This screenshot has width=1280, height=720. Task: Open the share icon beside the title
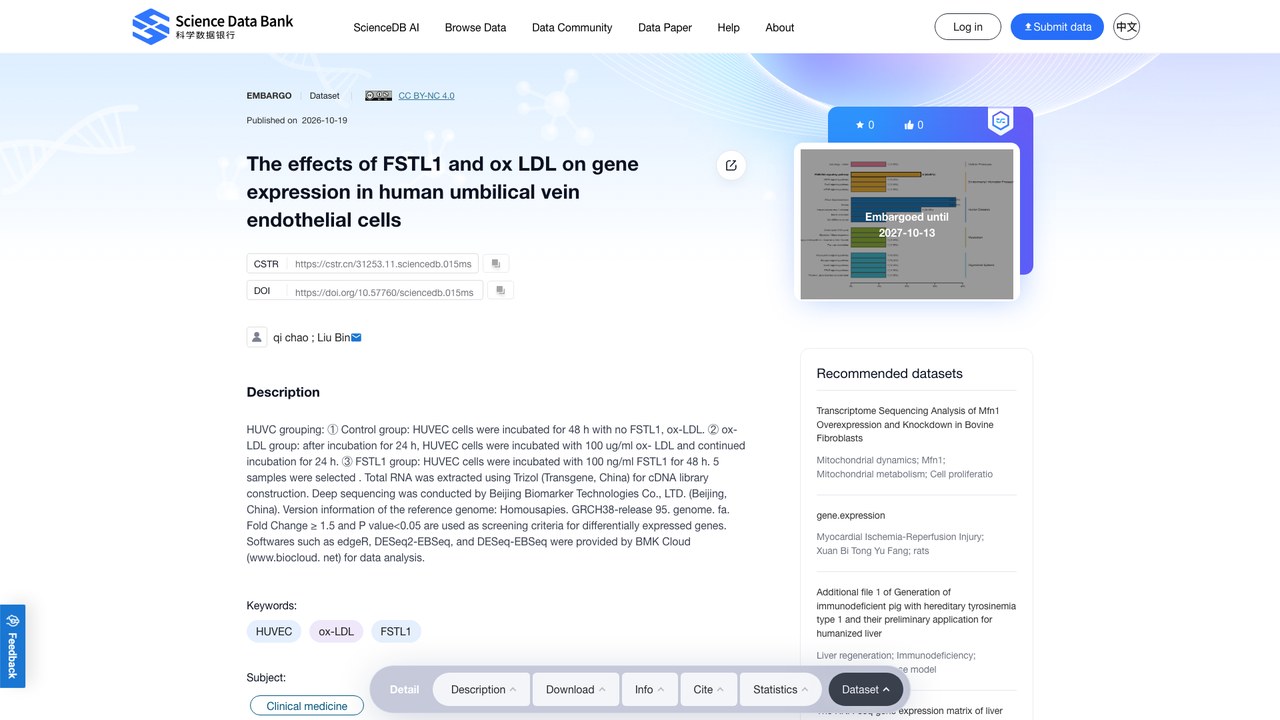click(731, 165)
